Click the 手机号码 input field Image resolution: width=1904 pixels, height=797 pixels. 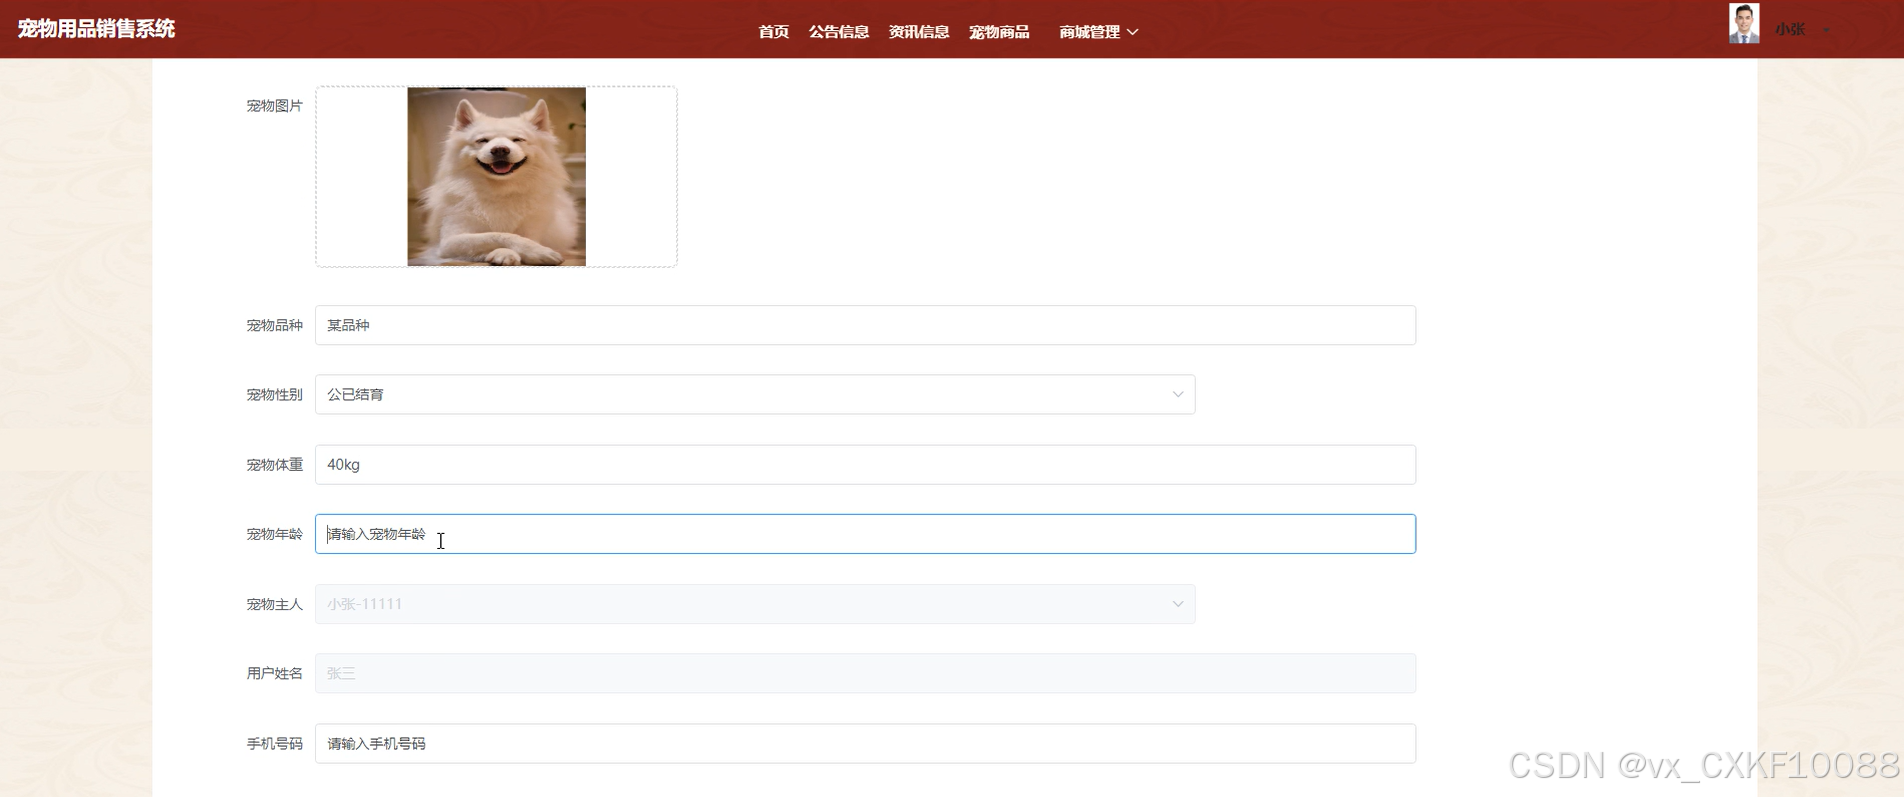(865, 743)
